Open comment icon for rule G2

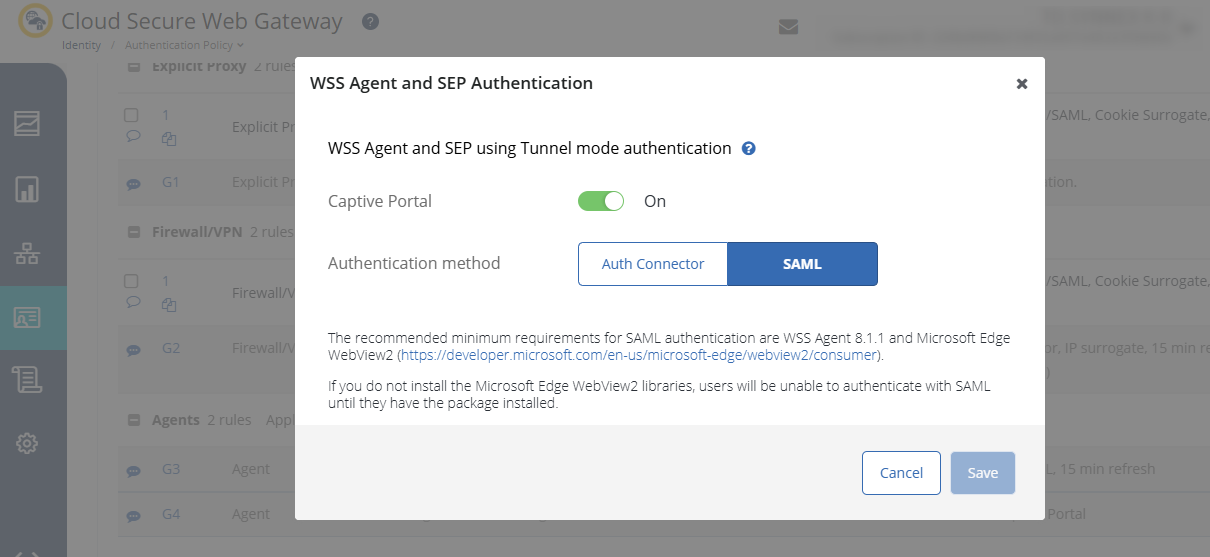[x=132, y=350]
